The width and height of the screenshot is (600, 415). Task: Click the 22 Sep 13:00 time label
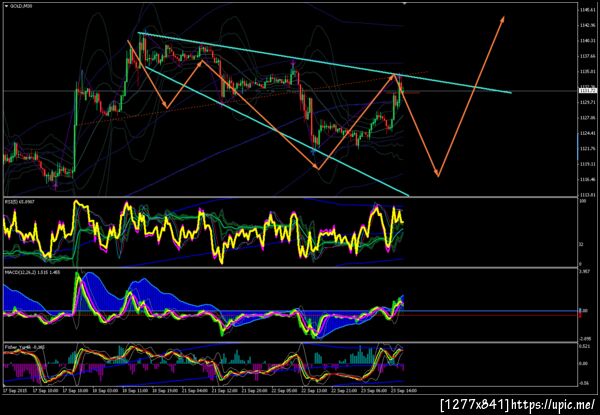coord(316,391)
